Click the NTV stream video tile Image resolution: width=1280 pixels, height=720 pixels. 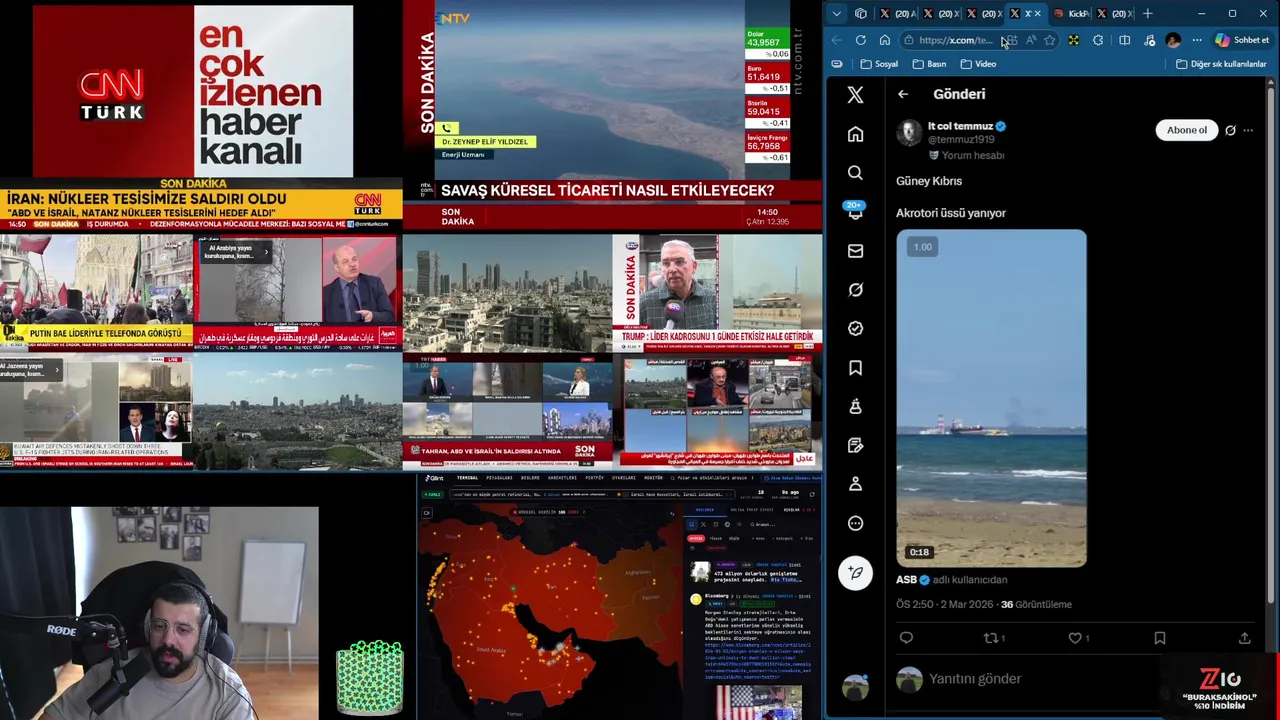pos(612,115)
